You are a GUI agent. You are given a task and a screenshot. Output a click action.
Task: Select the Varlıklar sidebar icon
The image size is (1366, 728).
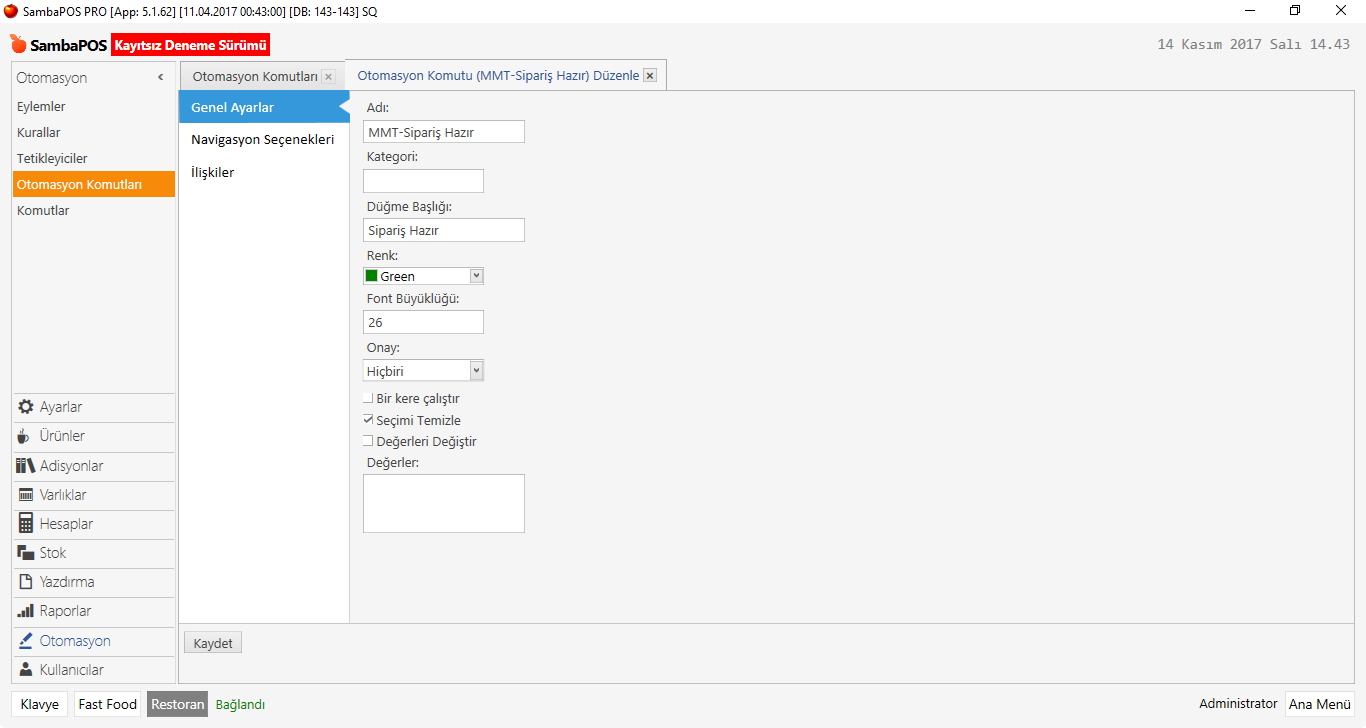click(26, 495)
